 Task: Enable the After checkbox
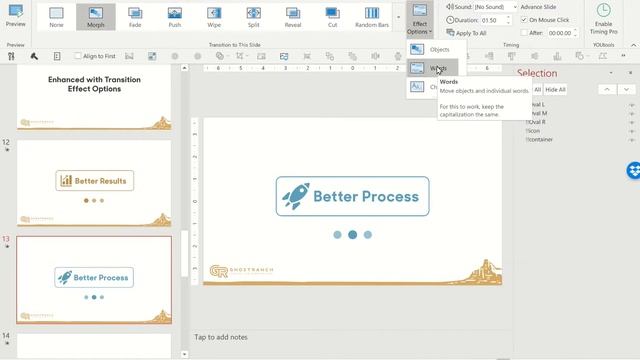point(524,33)
